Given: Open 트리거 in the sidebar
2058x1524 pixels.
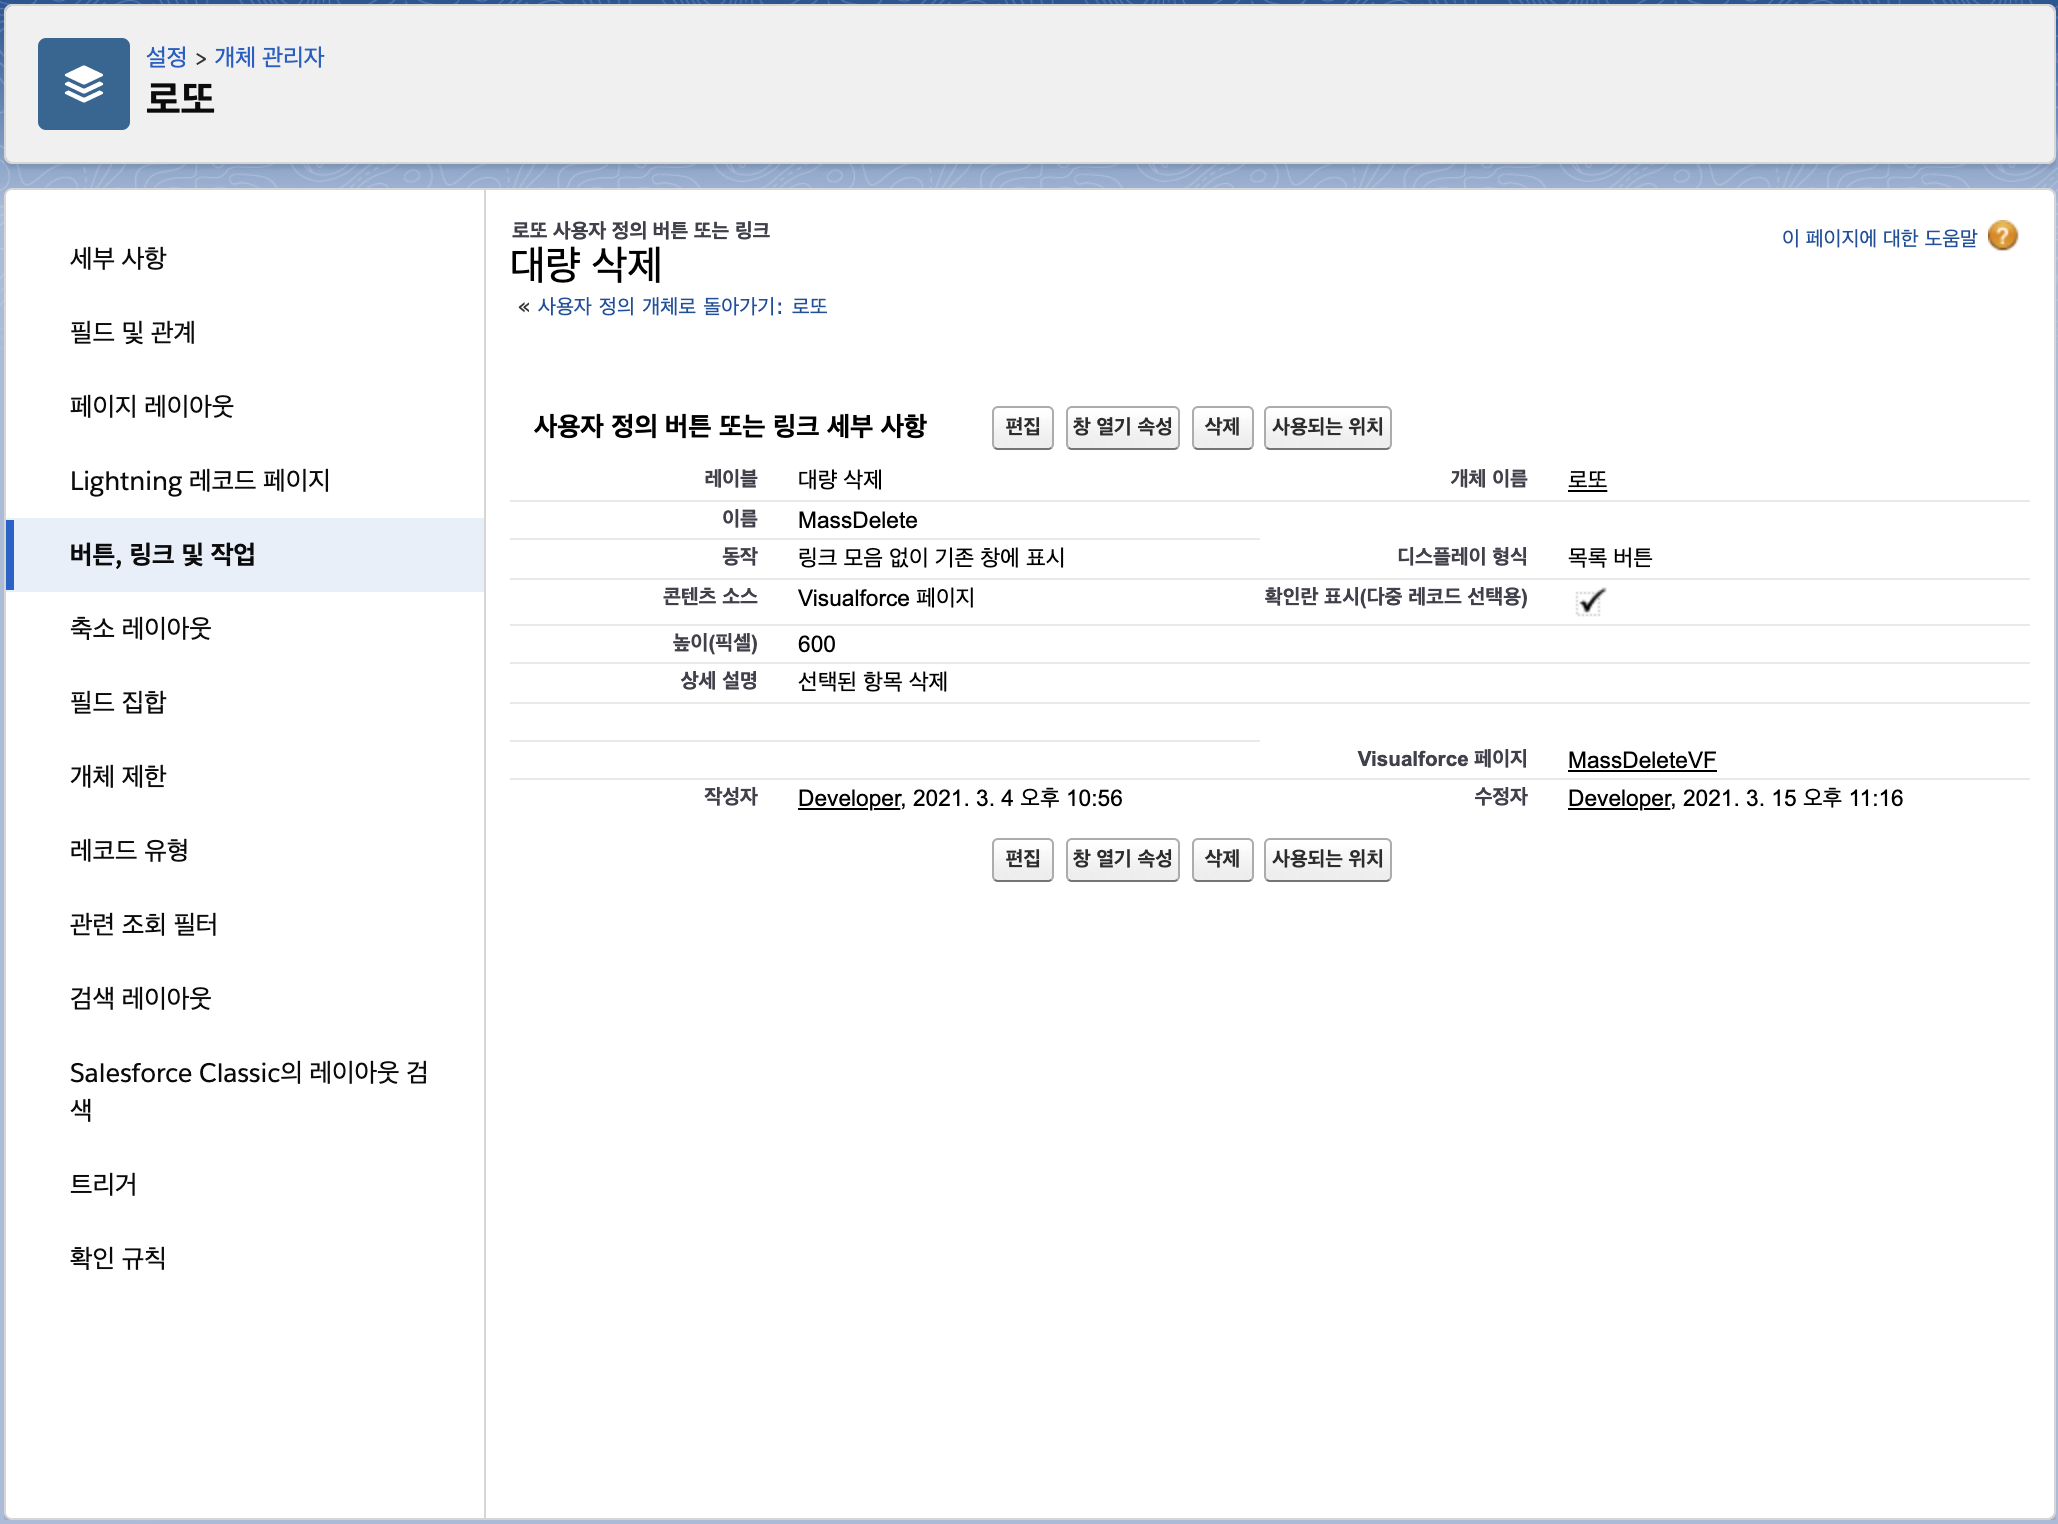Looking at the screenshot, I should tap(103, 1184).
